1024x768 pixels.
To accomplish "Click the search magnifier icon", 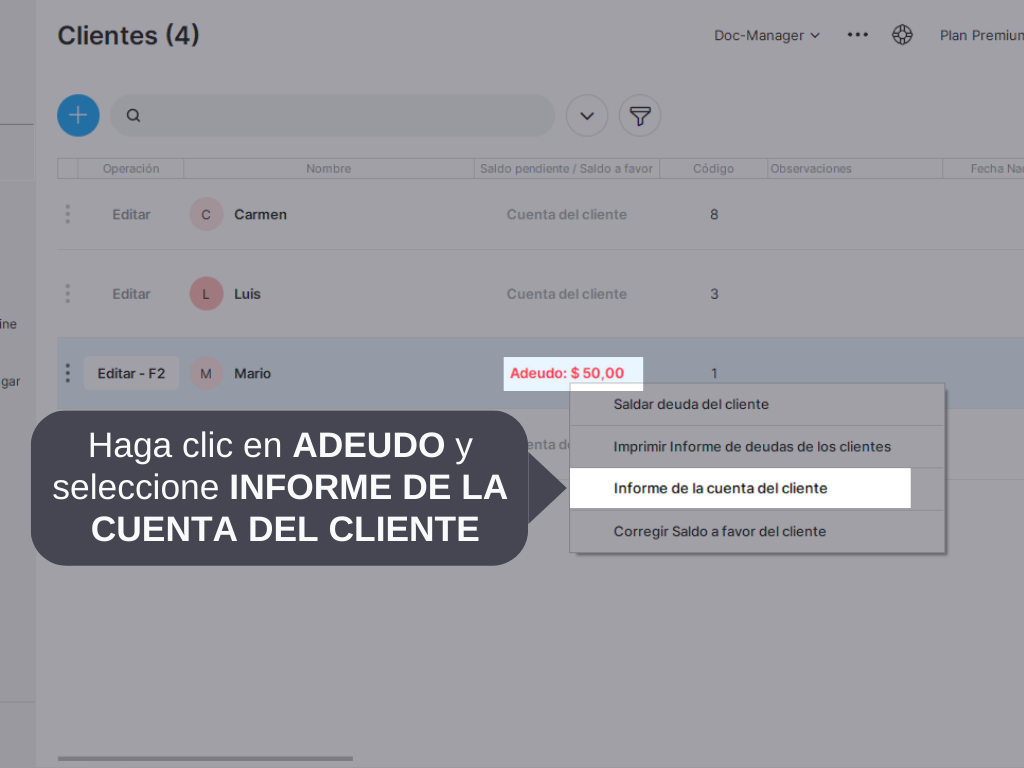I will point(133,116).
